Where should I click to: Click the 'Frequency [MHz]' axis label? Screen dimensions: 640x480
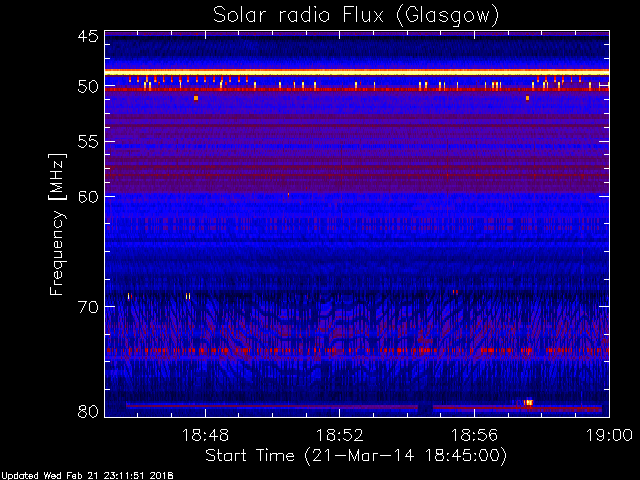[x=57, y=224]
